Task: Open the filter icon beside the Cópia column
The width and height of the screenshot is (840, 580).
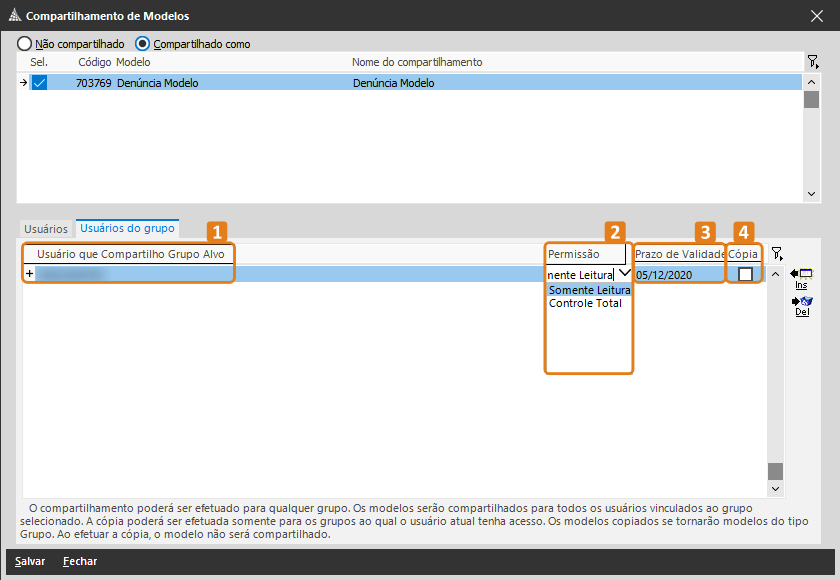Action: pos(777,254)
